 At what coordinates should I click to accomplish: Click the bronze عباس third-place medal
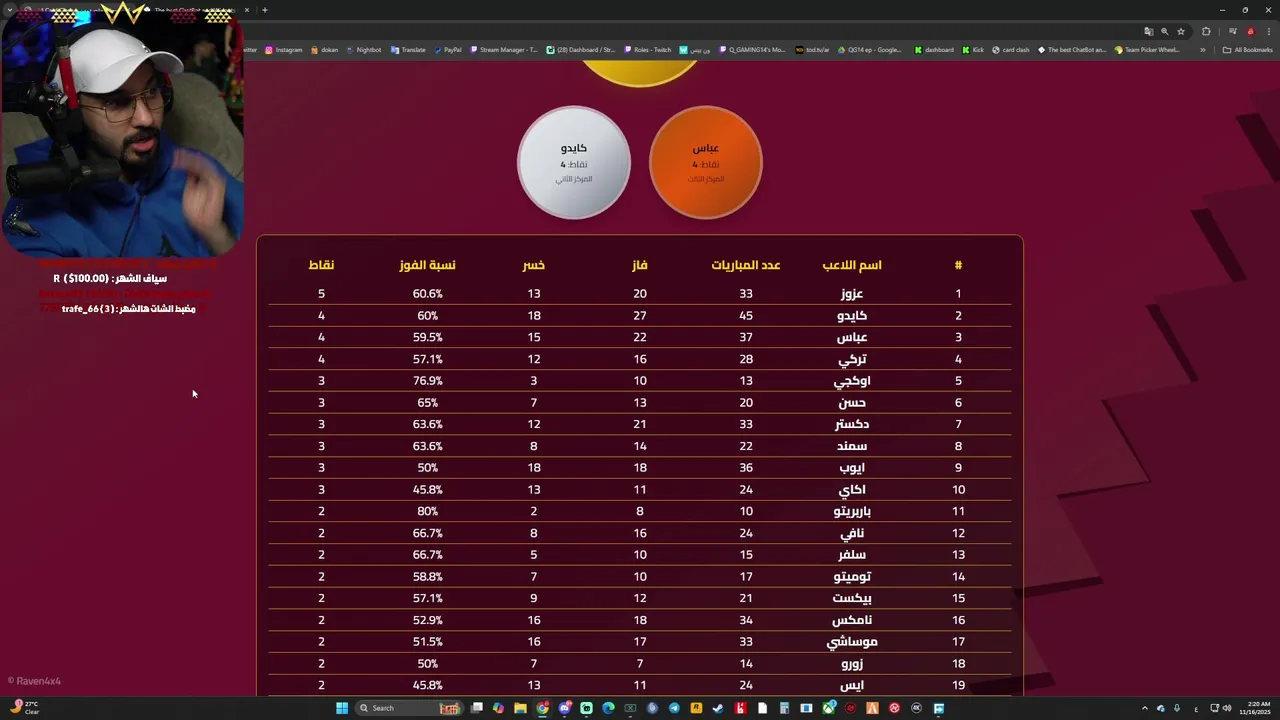(706, 162)
